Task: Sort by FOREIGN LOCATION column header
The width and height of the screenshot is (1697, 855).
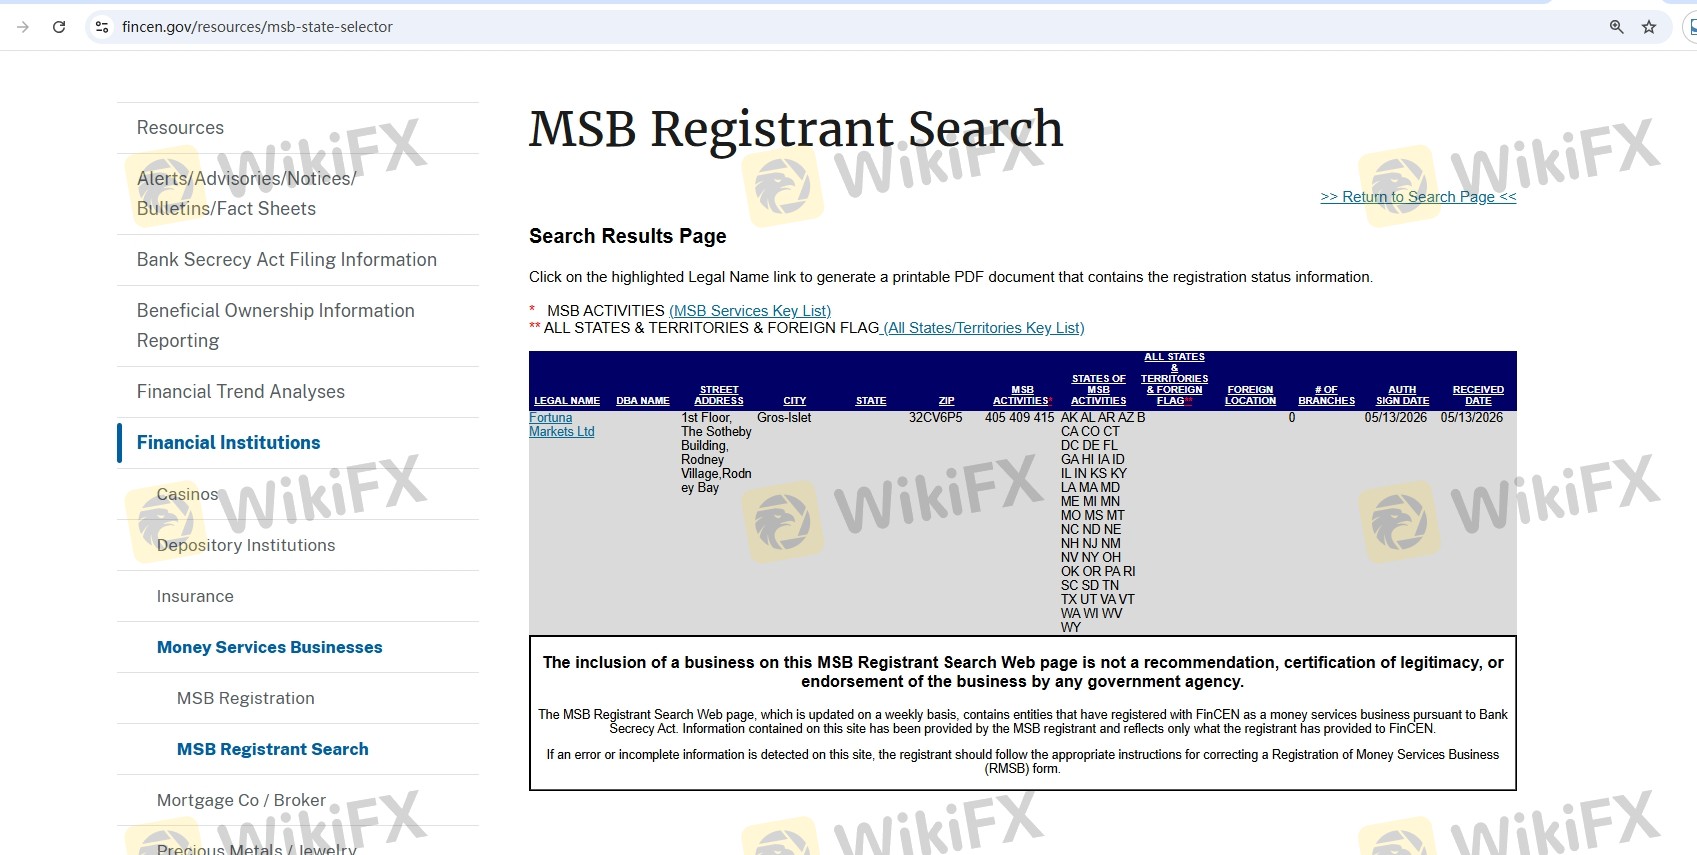Action: (x=1251, y=396)
